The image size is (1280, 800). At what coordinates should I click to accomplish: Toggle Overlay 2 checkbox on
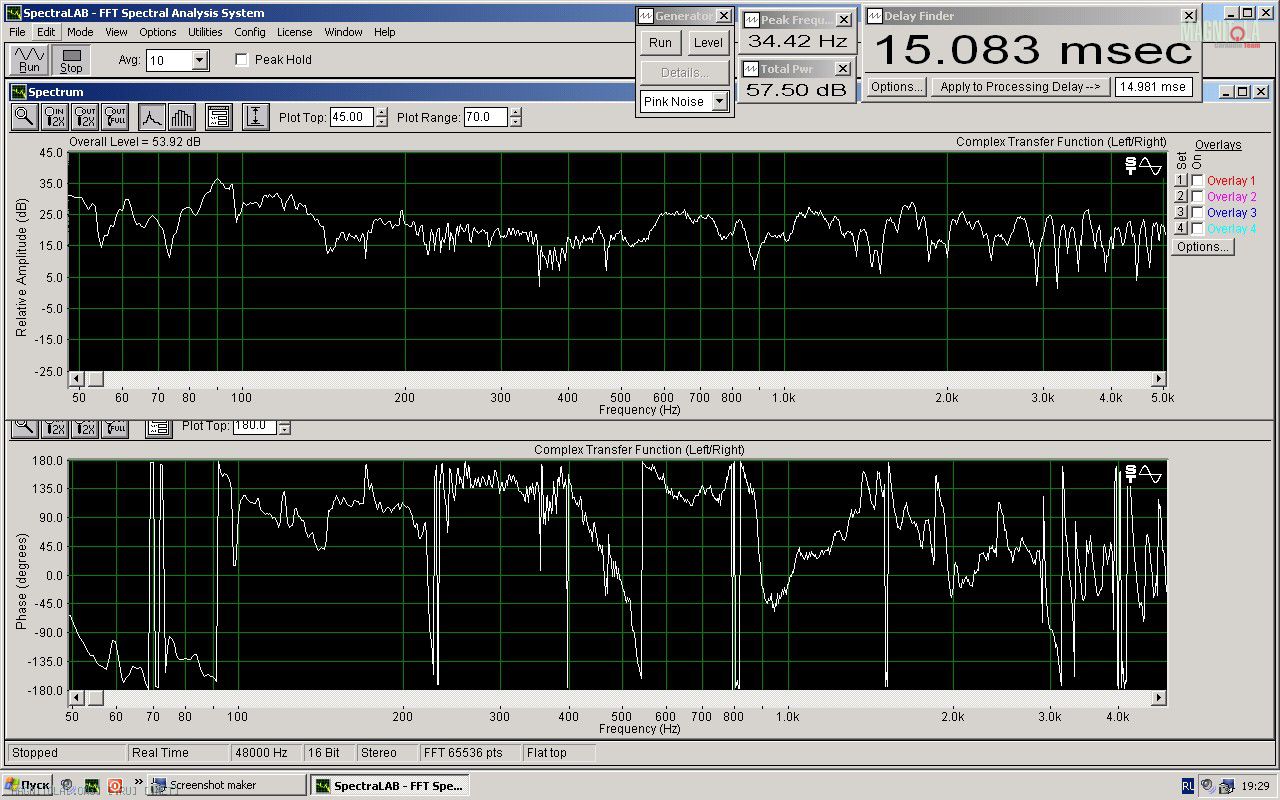[1197, 197]
